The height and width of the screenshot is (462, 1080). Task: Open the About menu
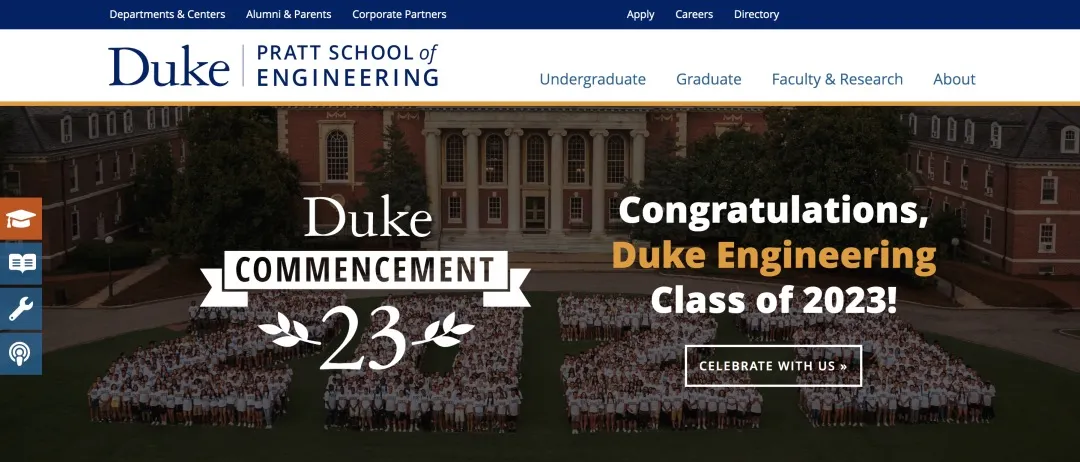pyautogui.click(x=954, y=79)
